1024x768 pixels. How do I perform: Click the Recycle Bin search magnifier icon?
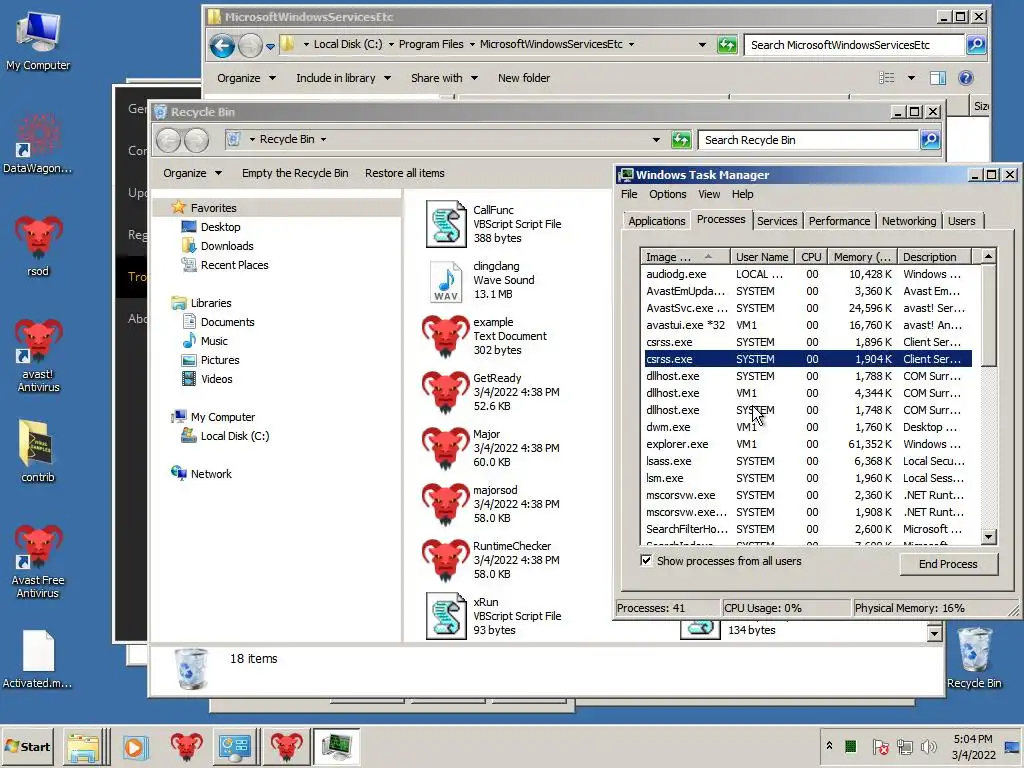point(930,140)
